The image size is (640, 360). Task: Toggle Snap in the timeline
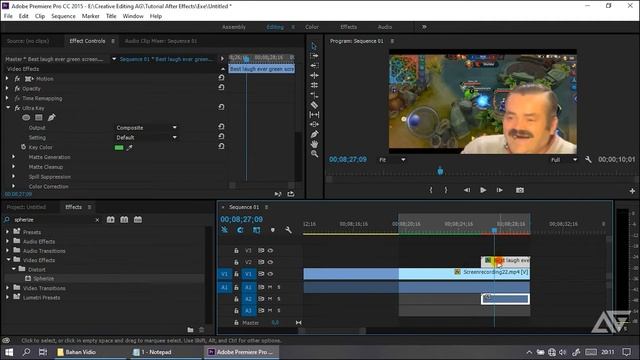coord(240,230)
